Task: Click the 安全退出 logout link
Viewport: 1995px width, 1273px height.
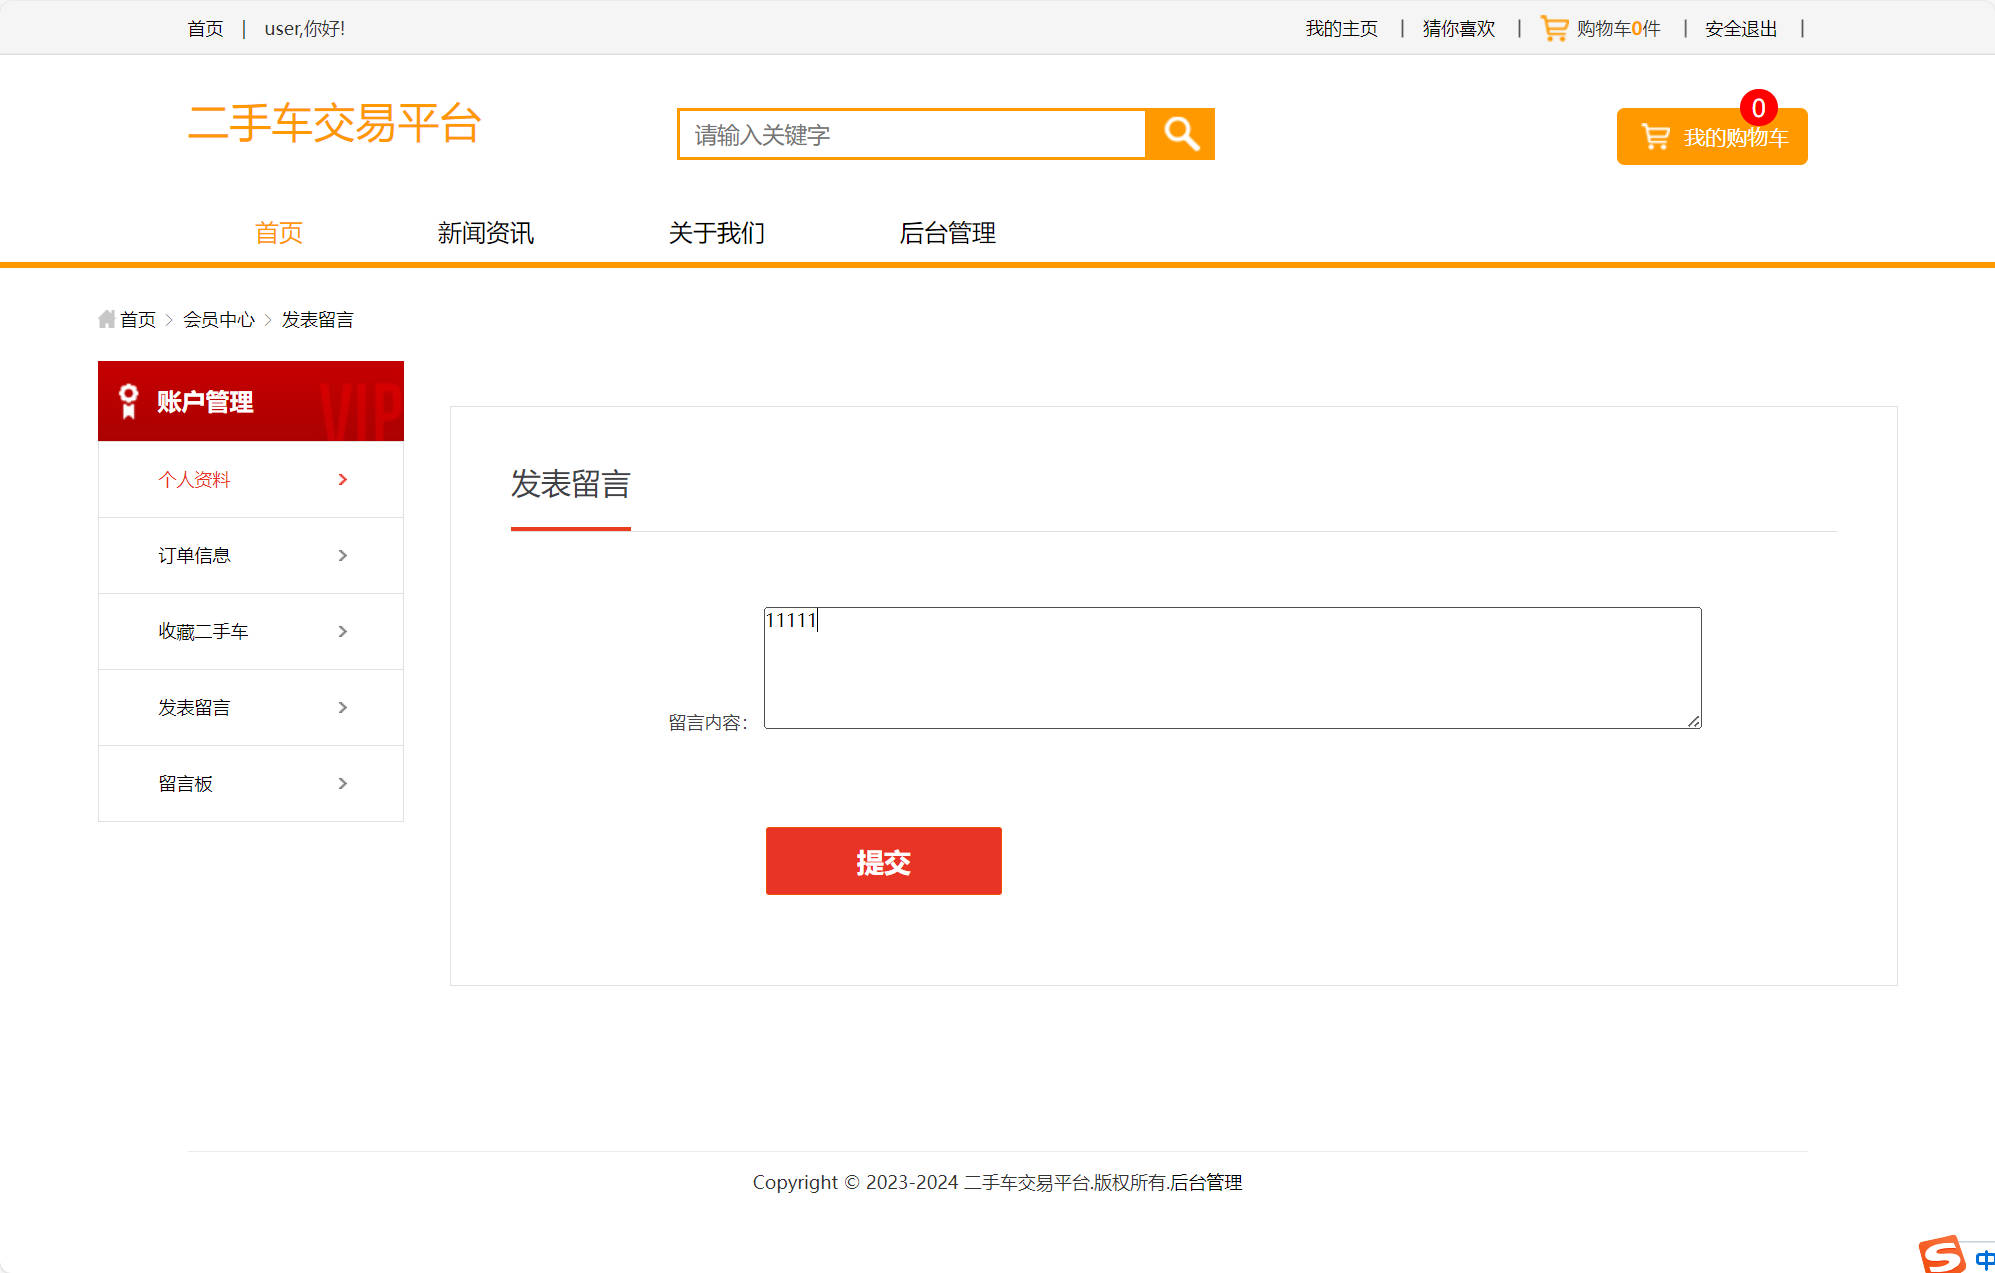Action: click(x=1740, y=28)
